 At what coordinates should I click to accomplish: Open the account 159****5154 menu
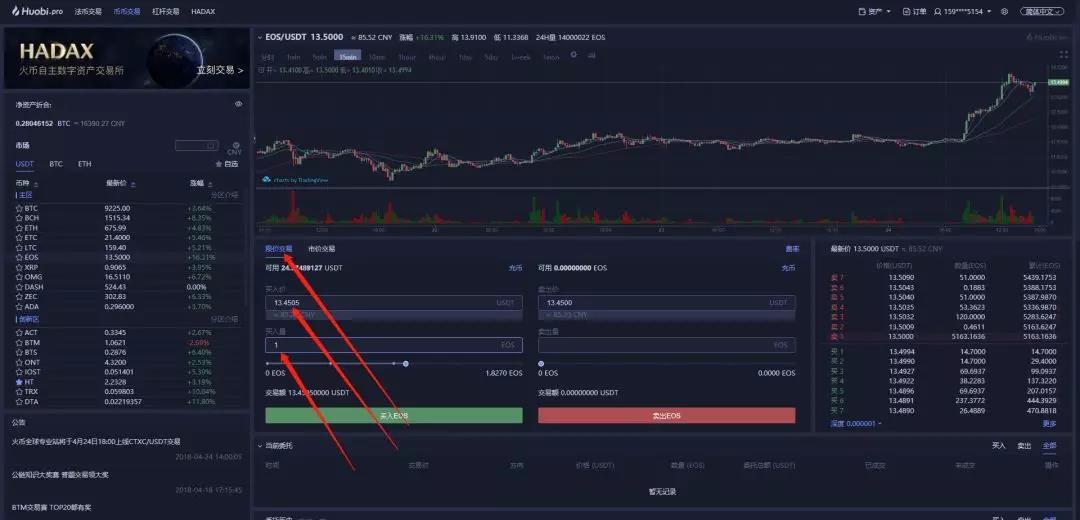[963, 12]
